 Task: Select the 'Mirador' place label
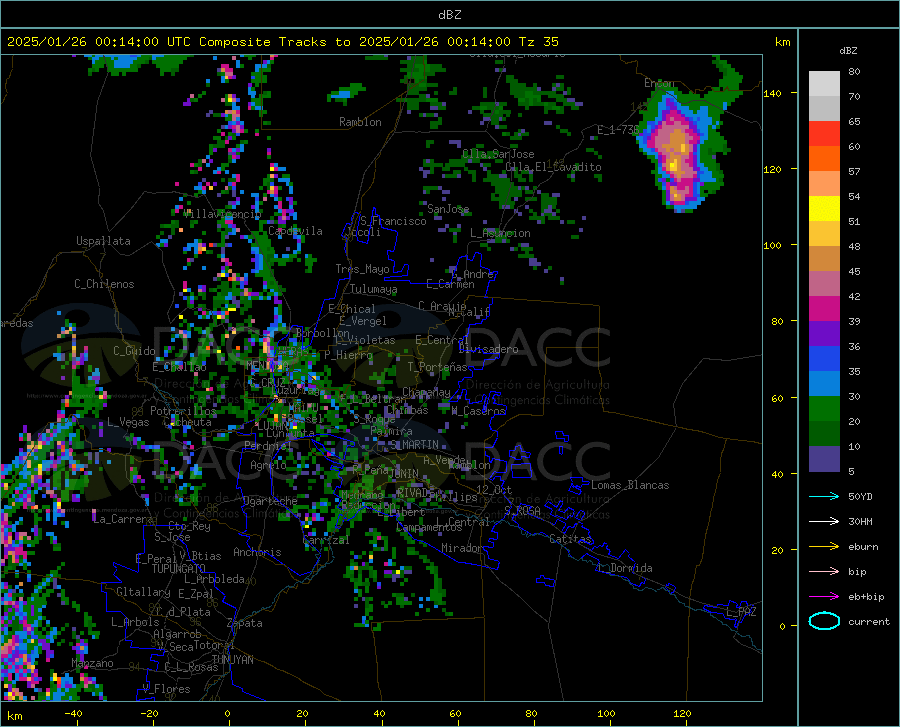click(462, 548)
